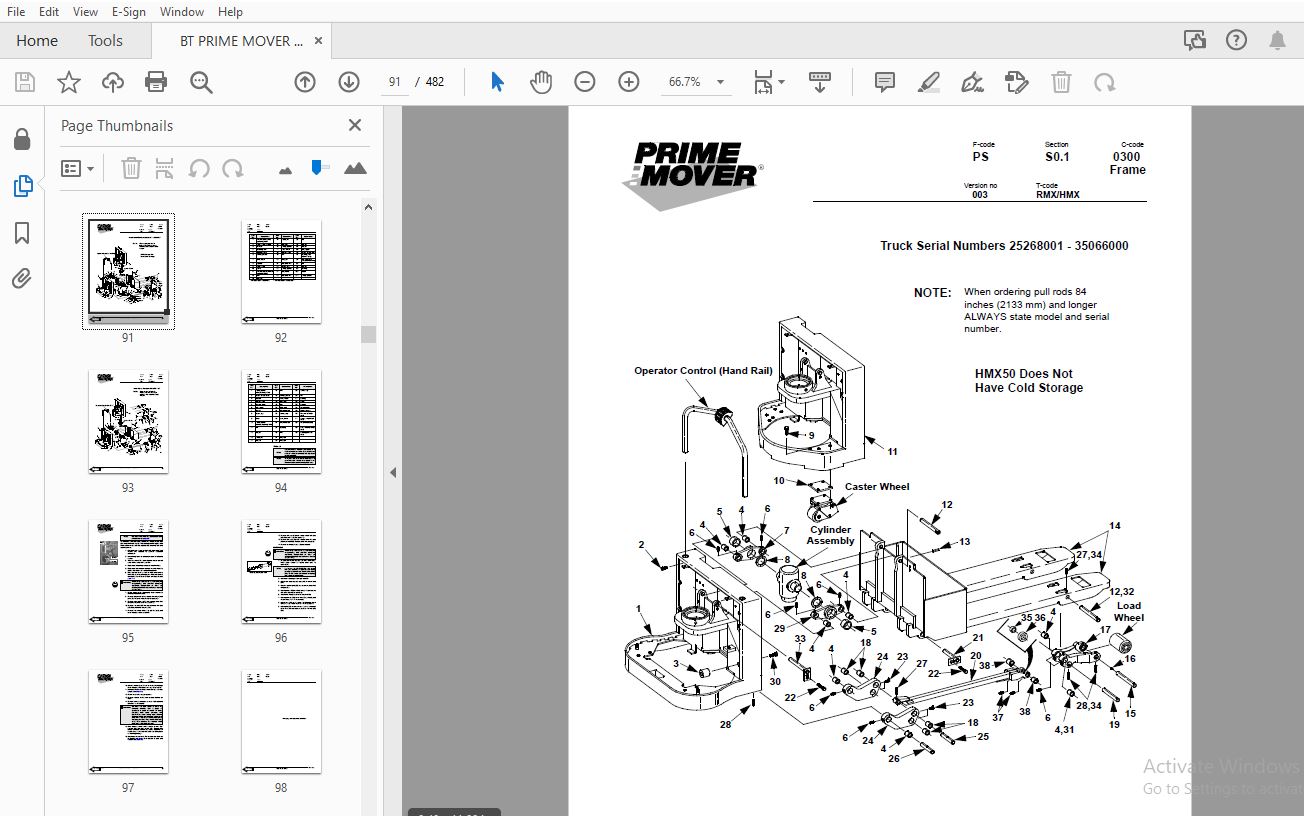Go to previous page with up arrow
The height and width of the screenshot is (816, 1304).
pyautogui.click(x=305, y=82)
